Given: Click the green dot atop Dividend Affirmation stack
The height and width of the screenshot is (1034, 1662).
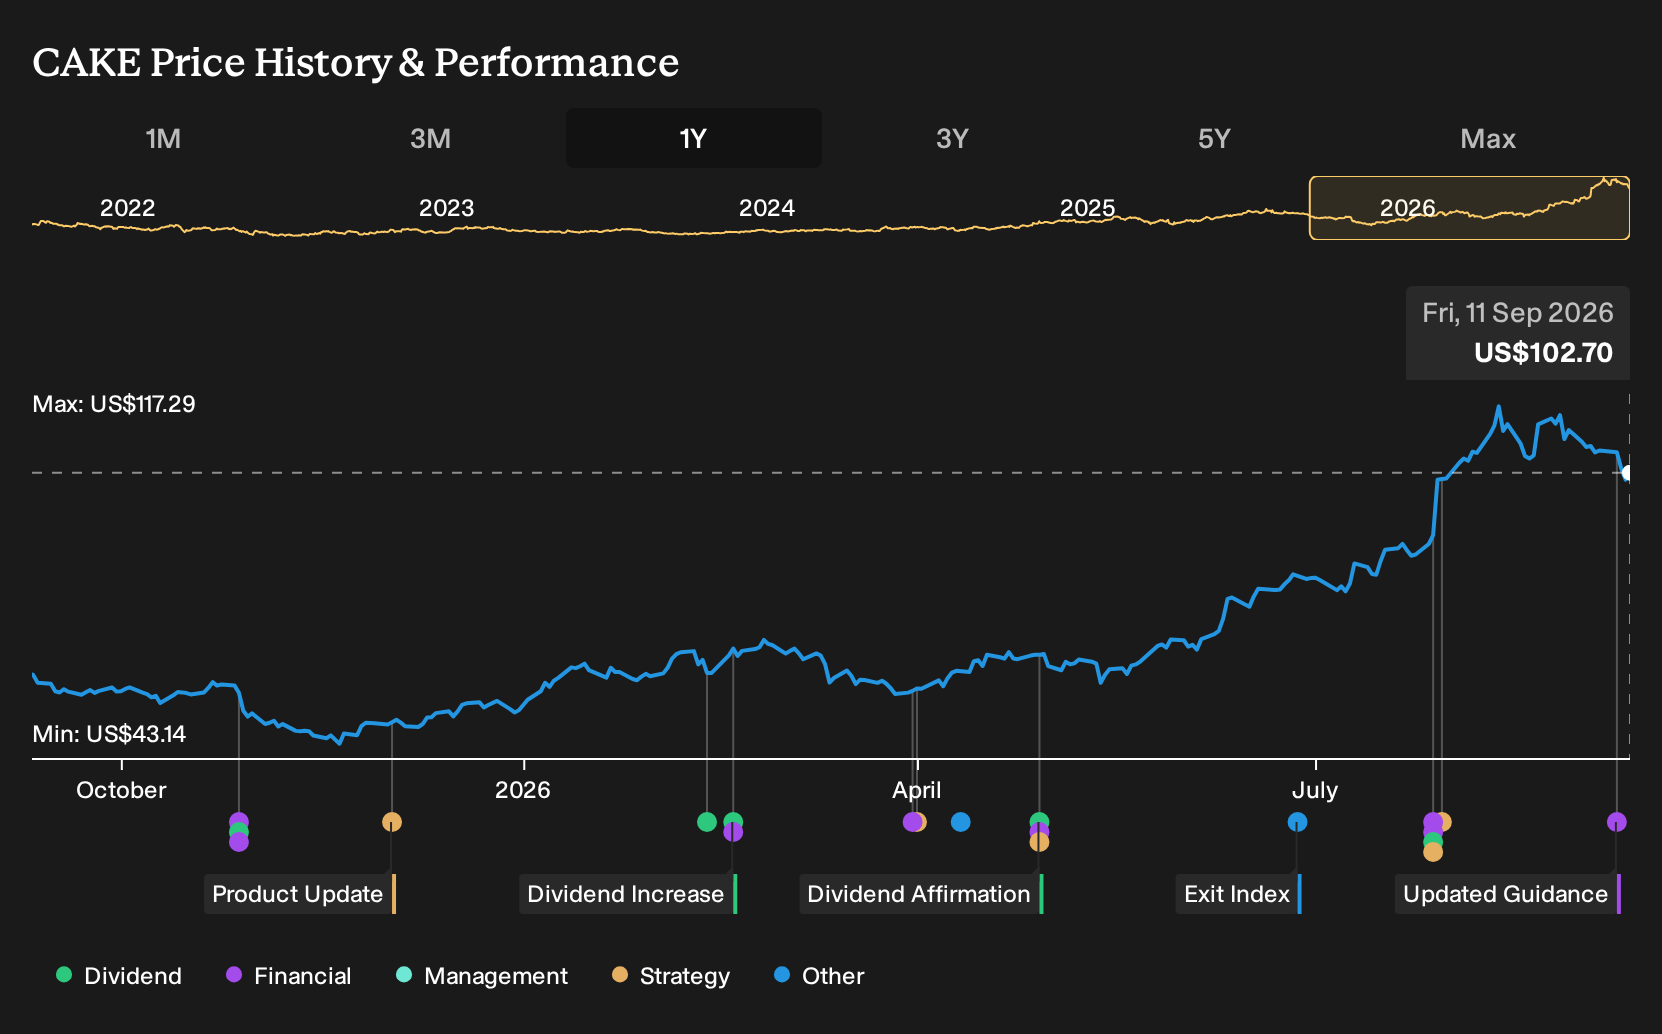Looking at the screenshot, I should [1039, 821].
